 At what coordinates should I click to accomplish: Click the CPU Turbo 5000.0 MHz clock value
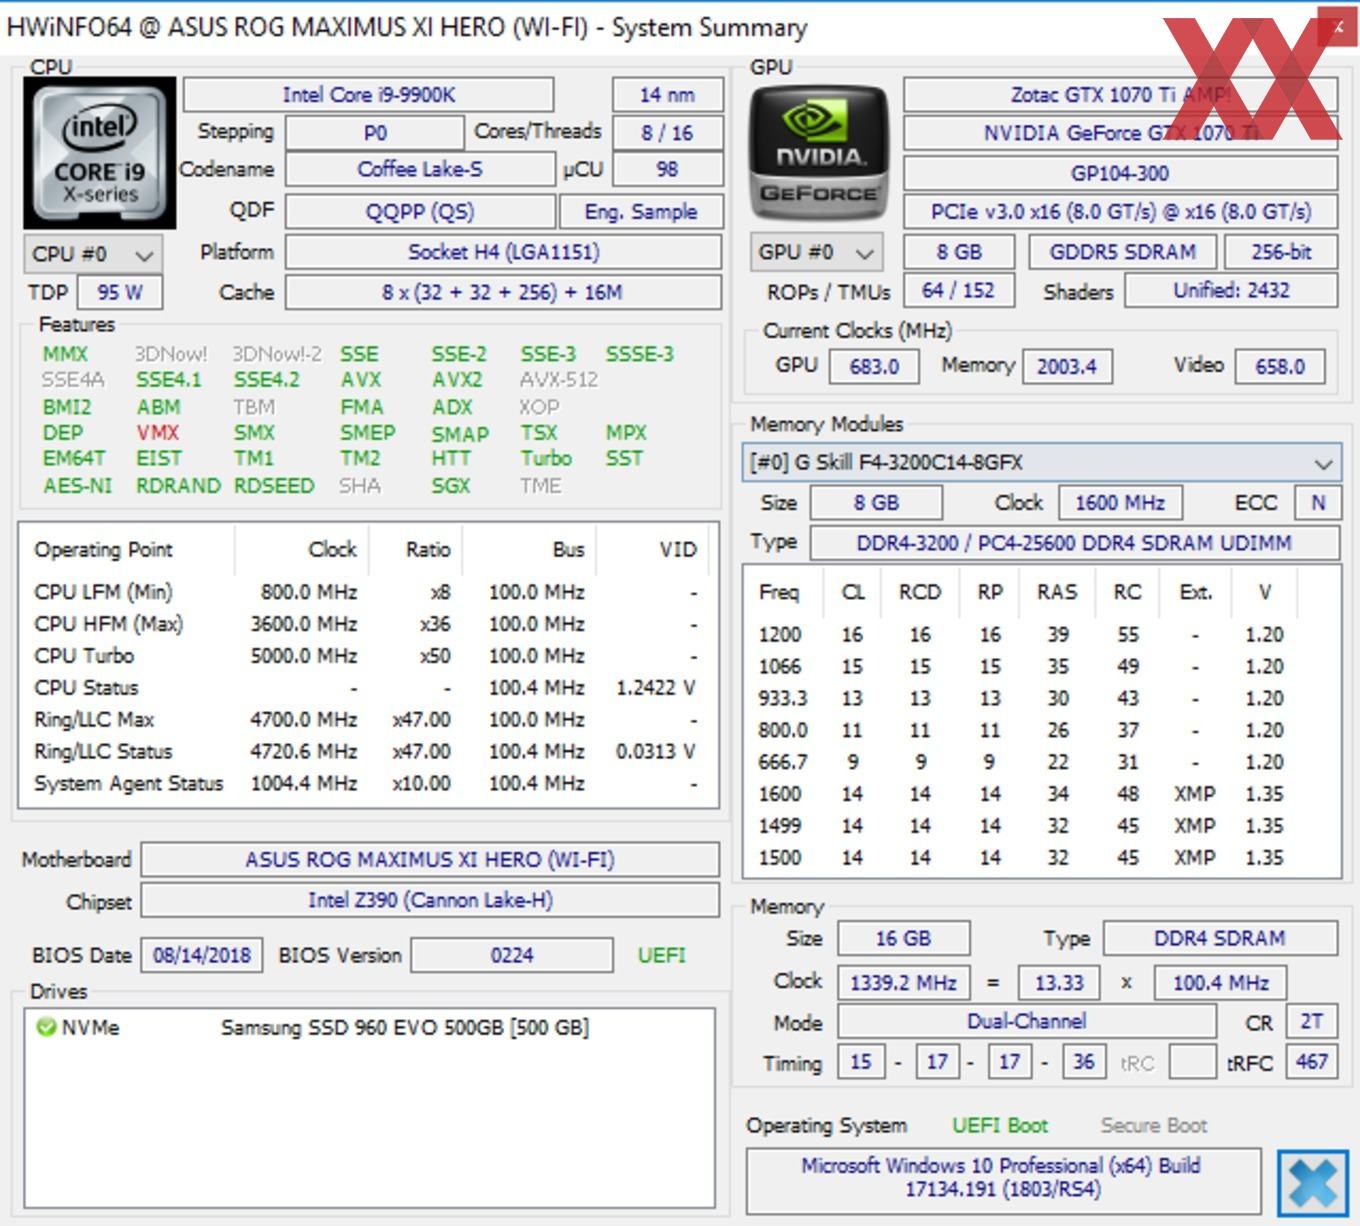pyautogui.click(x=304, y=656)
